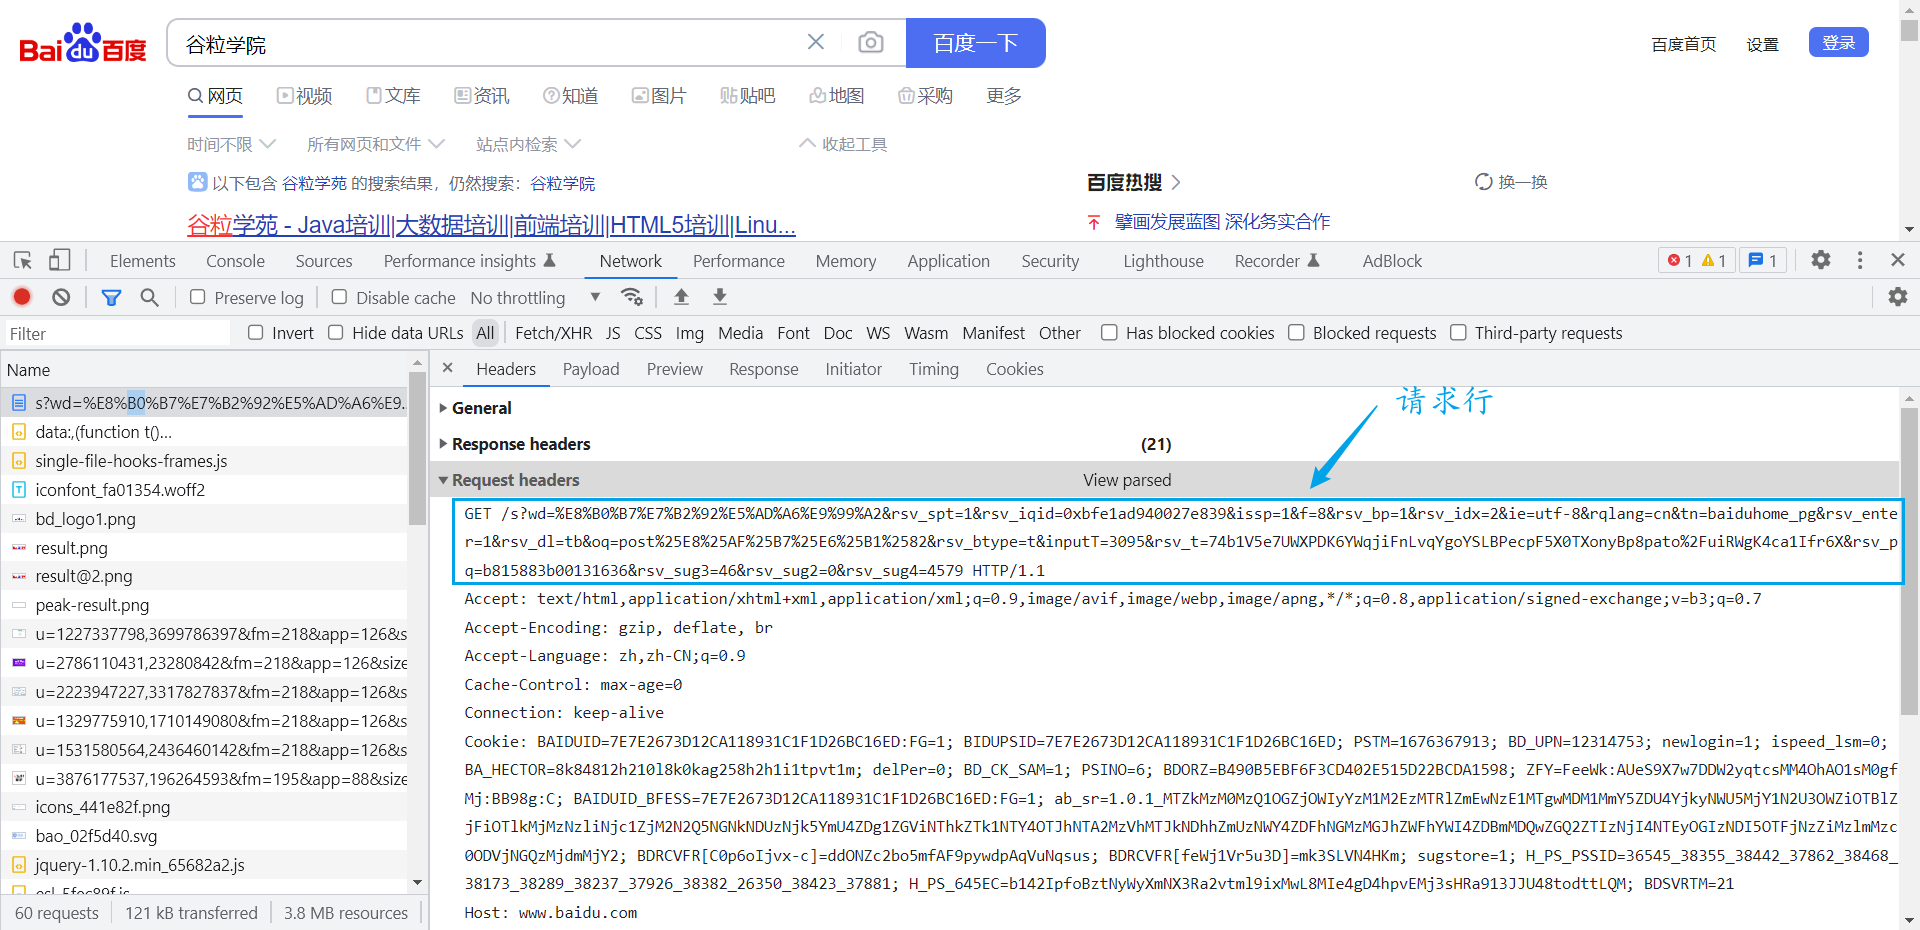The image size is (1920, 930).
Task: Click the error count badge
Action: (1680, 261)
